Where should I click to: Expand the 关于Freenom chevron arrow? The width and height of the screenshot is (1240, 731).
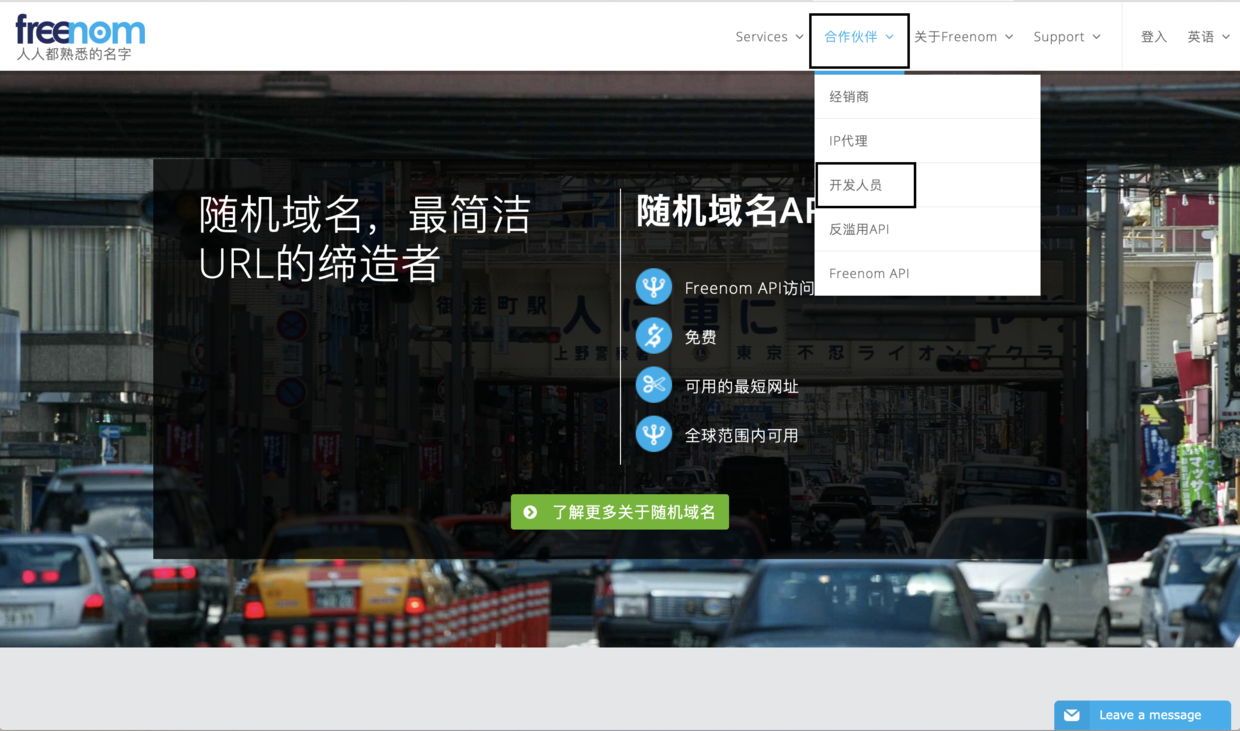click(1009, 37)
